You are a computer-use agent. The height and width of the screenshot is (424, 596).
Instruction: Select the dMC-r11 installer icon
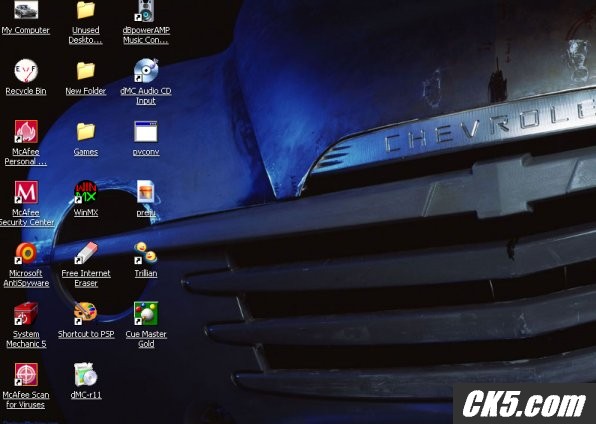coord(86,374)
